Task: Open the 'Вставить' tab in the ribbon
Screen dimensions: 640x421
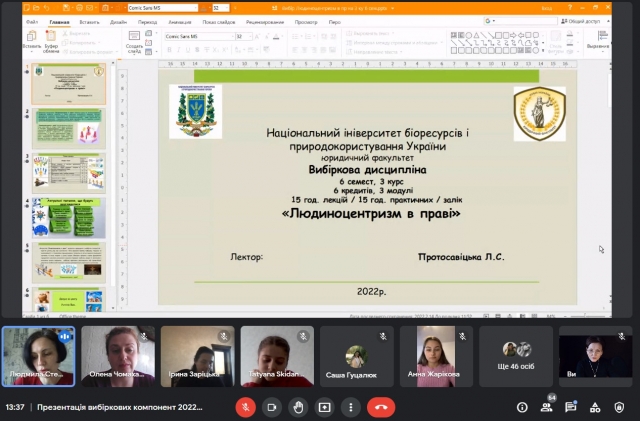Action: point(90,20)
